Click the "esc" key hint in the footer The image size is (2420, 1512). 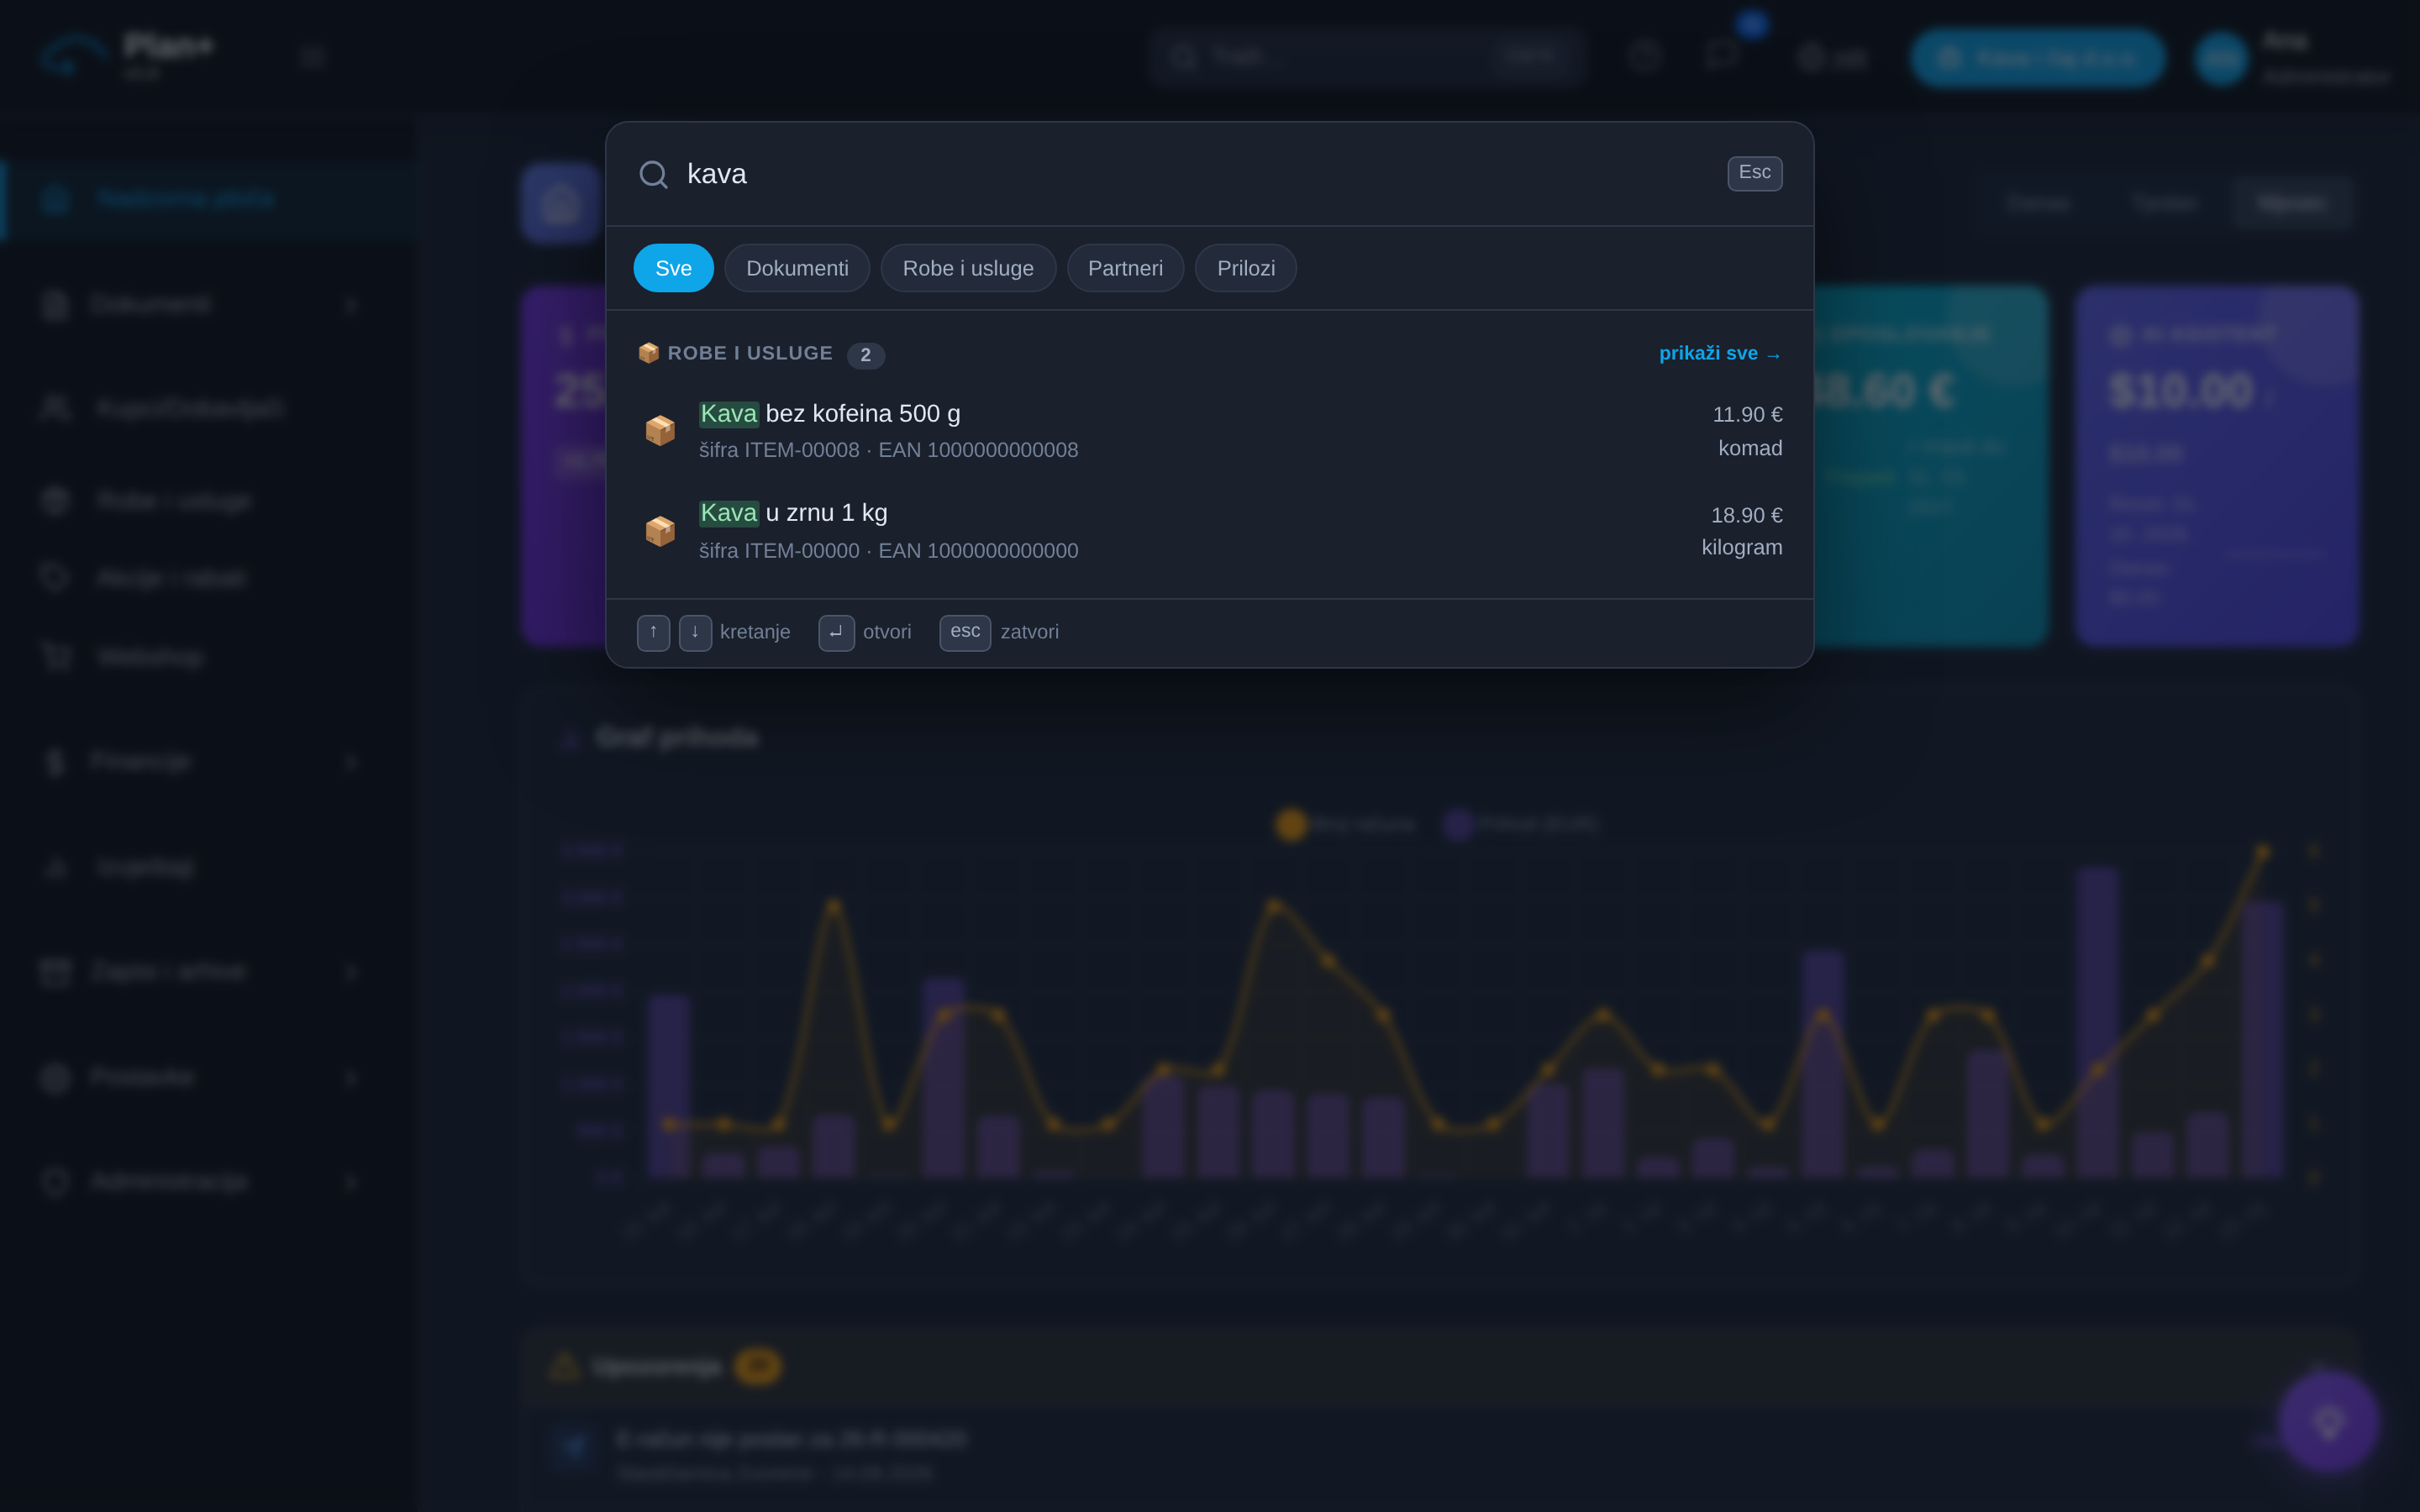965,632
